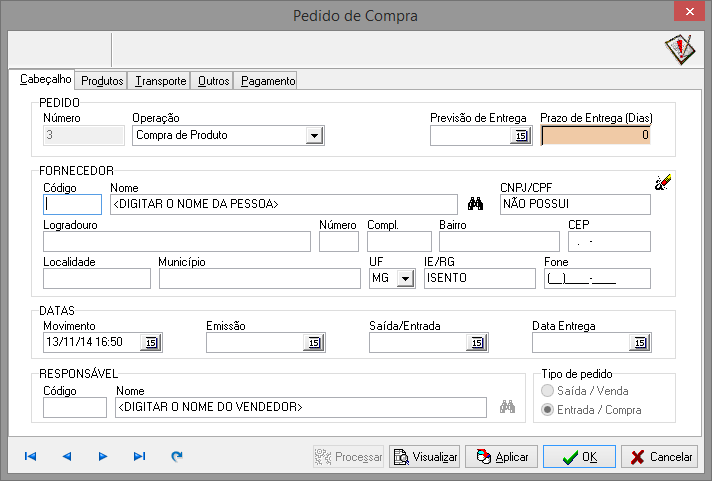Click the supplier Código input field
The image size is (712, 481).
pos(72,205)
